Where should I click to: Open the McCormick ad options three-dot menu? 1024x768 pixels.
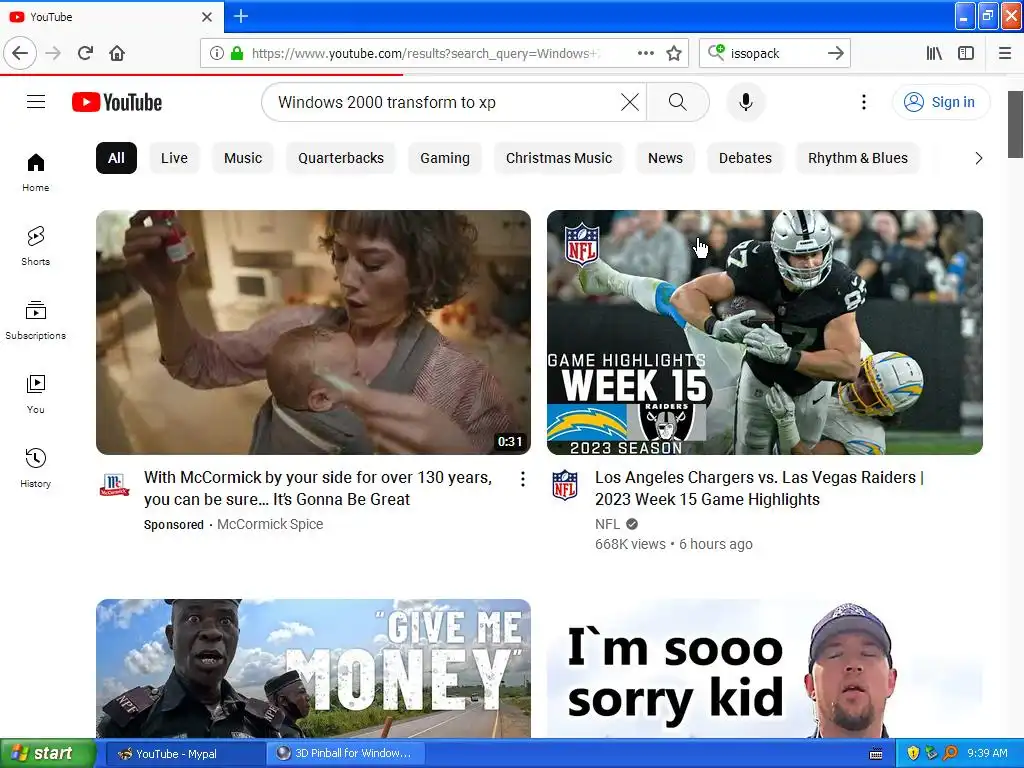pyautogui.click(x=522, y=479)
